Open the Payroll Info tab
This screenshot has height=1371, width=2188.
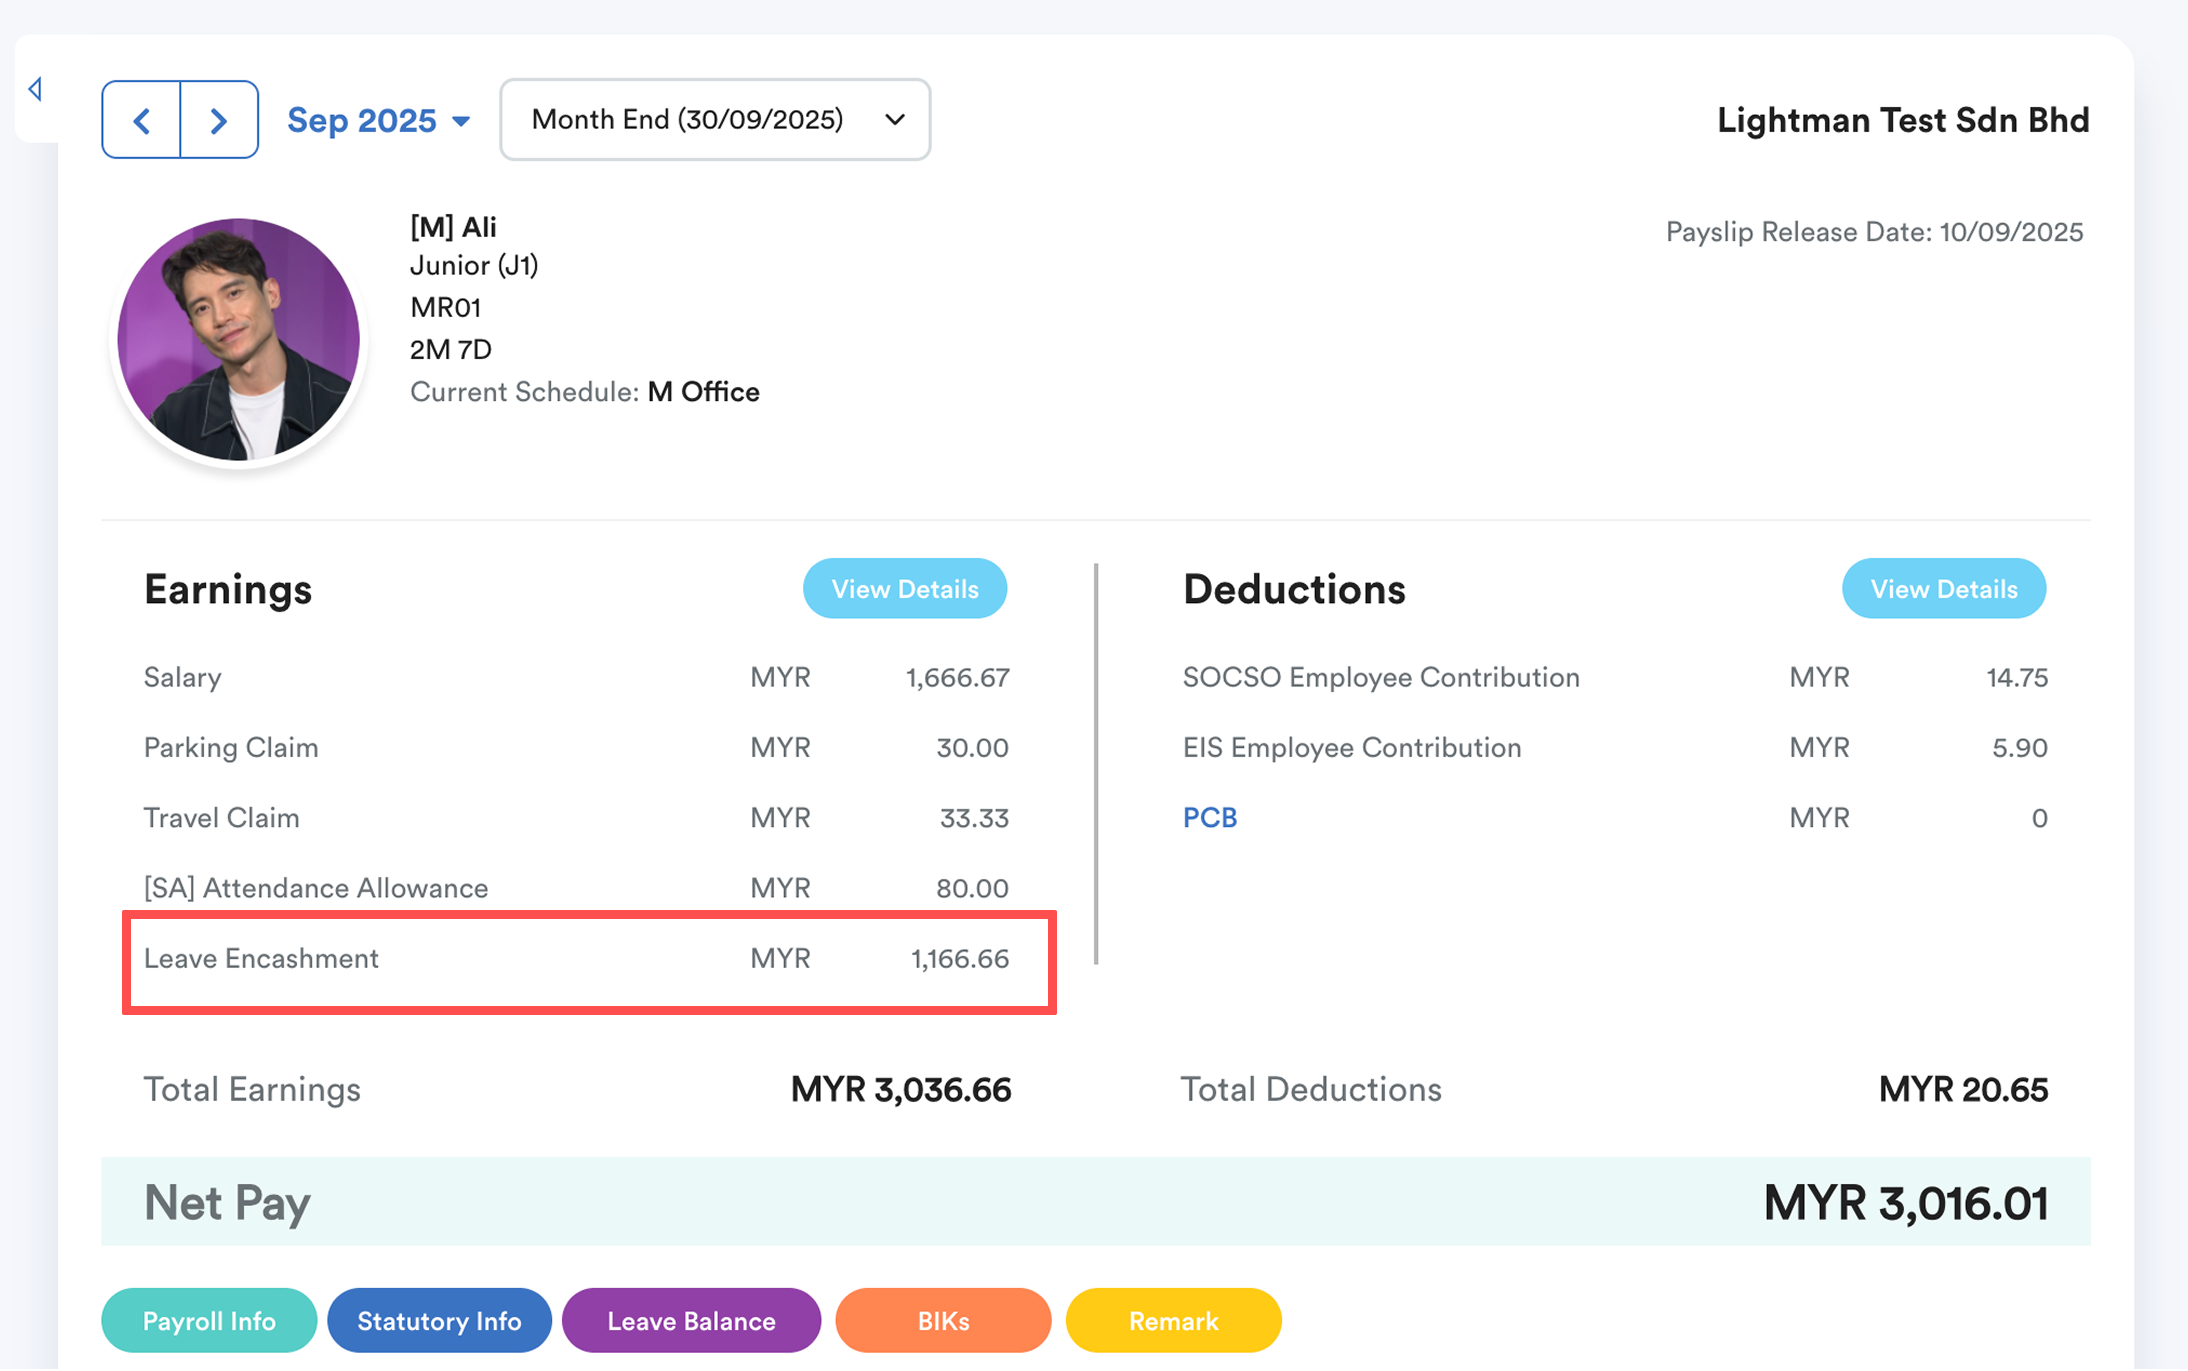pyautogui.click(x=209, y=1321)
